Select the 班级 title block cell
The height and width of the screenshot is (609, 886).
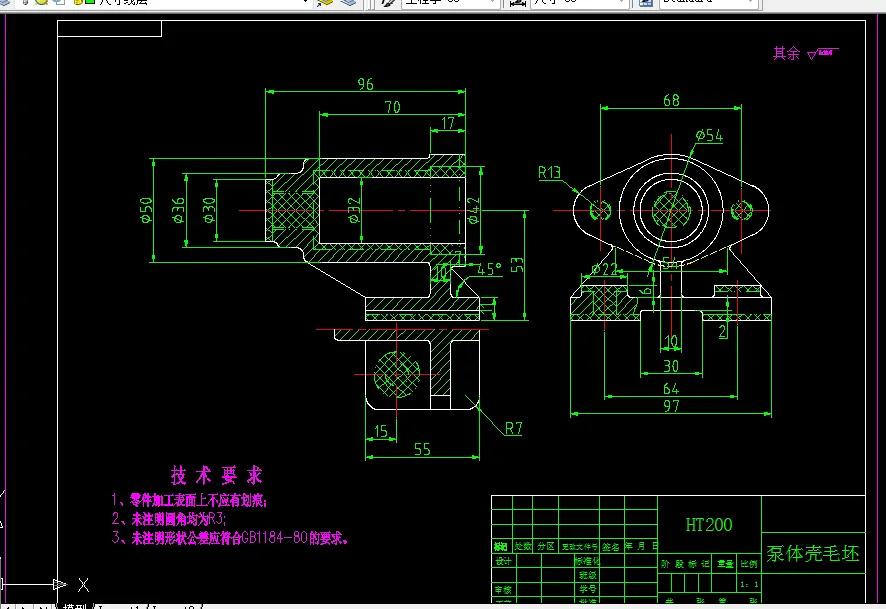pyautogui.click(x=587, y=575)
